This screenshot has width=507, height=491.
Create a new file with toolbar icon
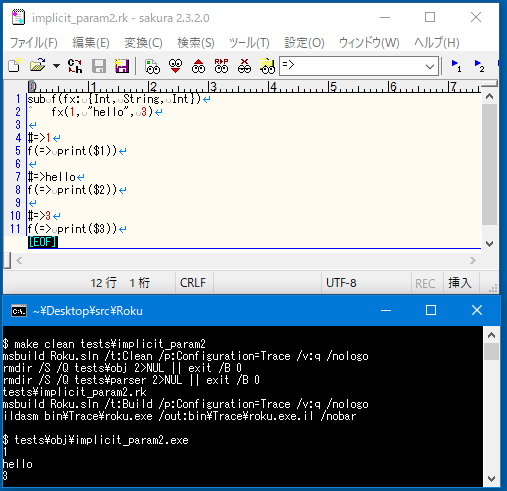[14, 65]
